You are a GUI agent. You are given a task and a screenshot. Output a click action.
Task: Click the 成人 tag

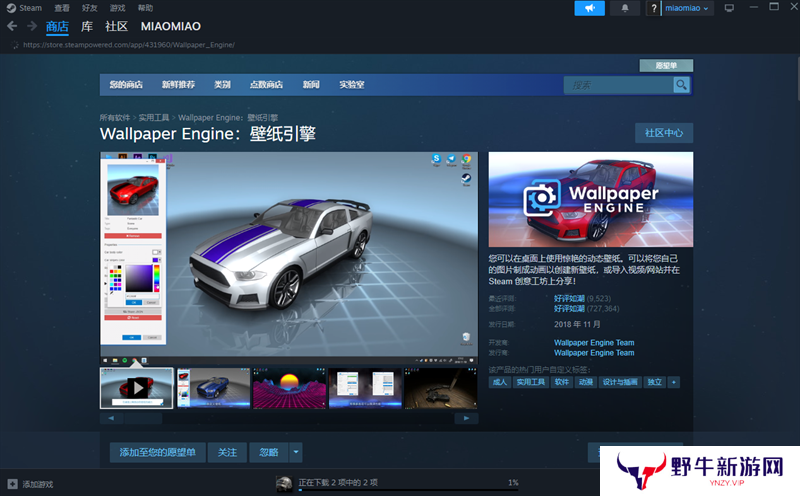click(x=499, y=382)
